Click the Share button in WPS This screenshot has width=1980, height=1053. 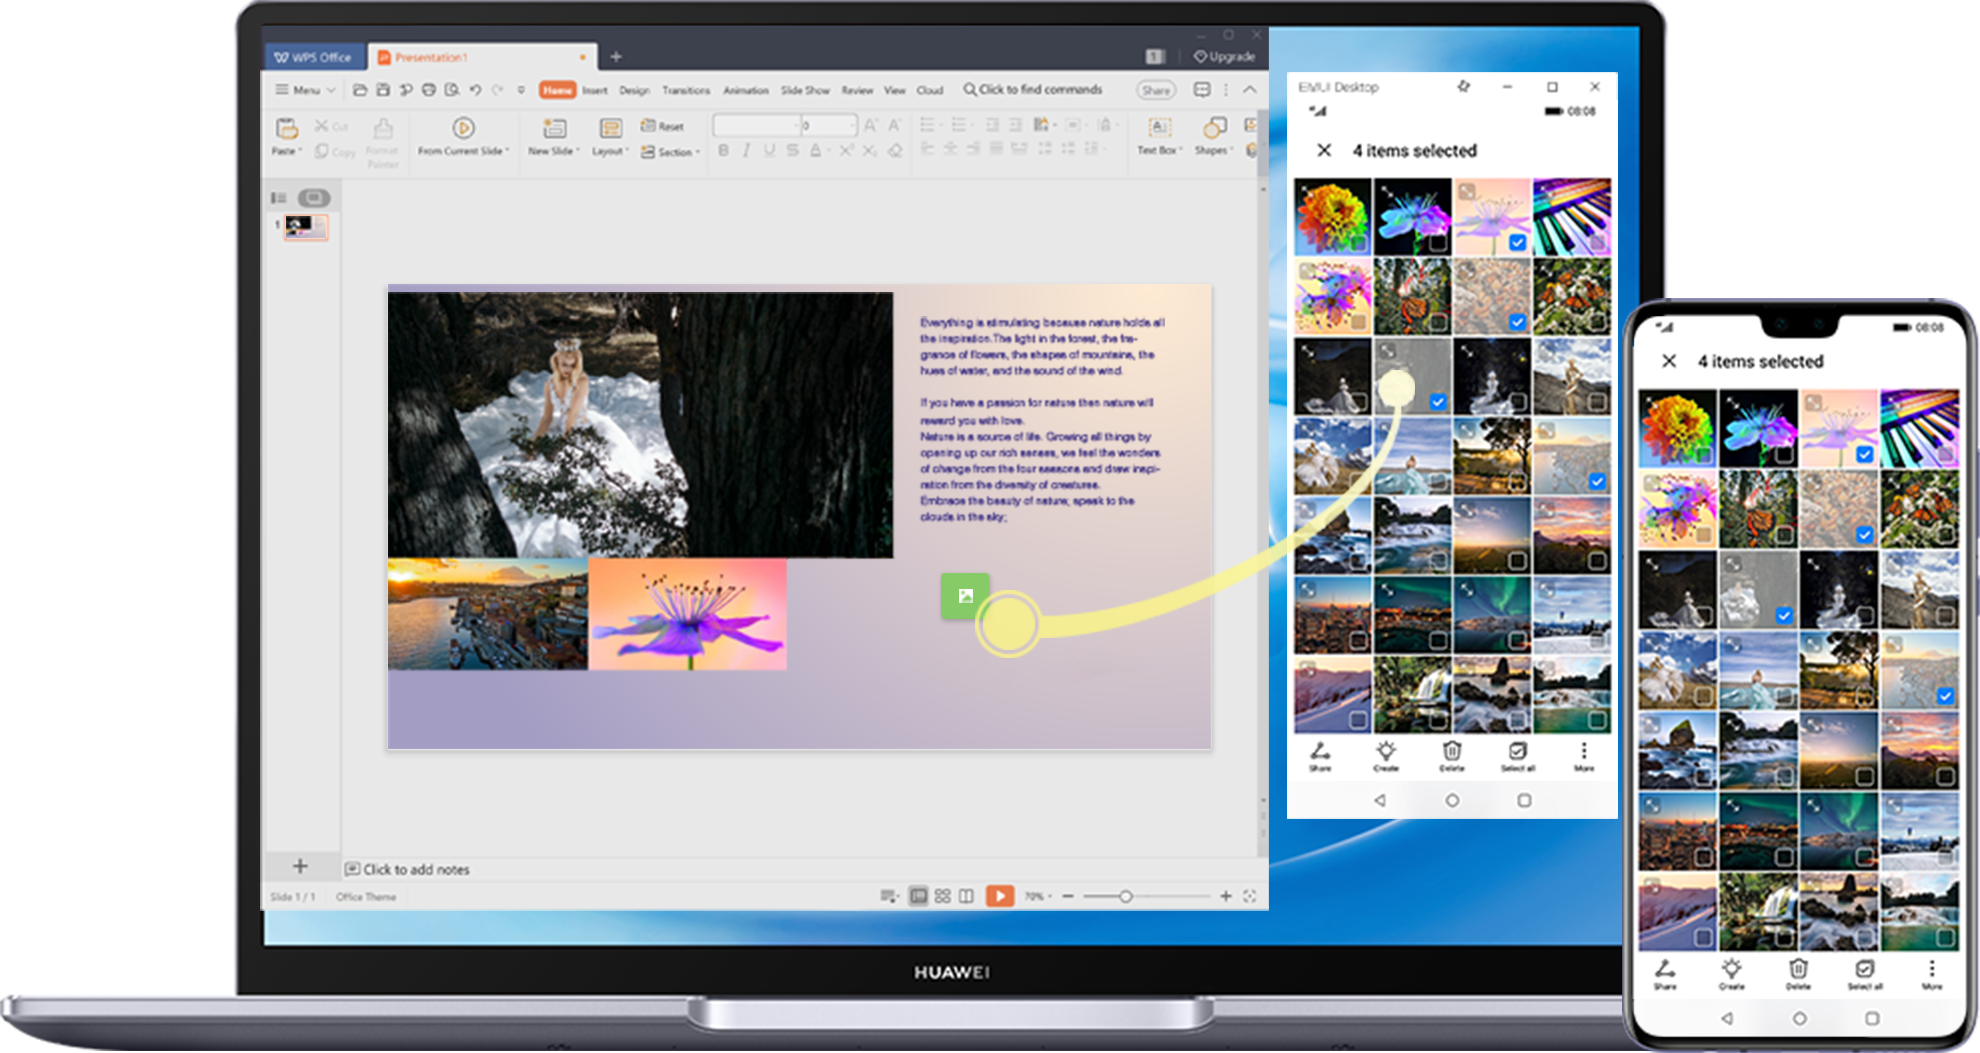tap(1156, 90)
